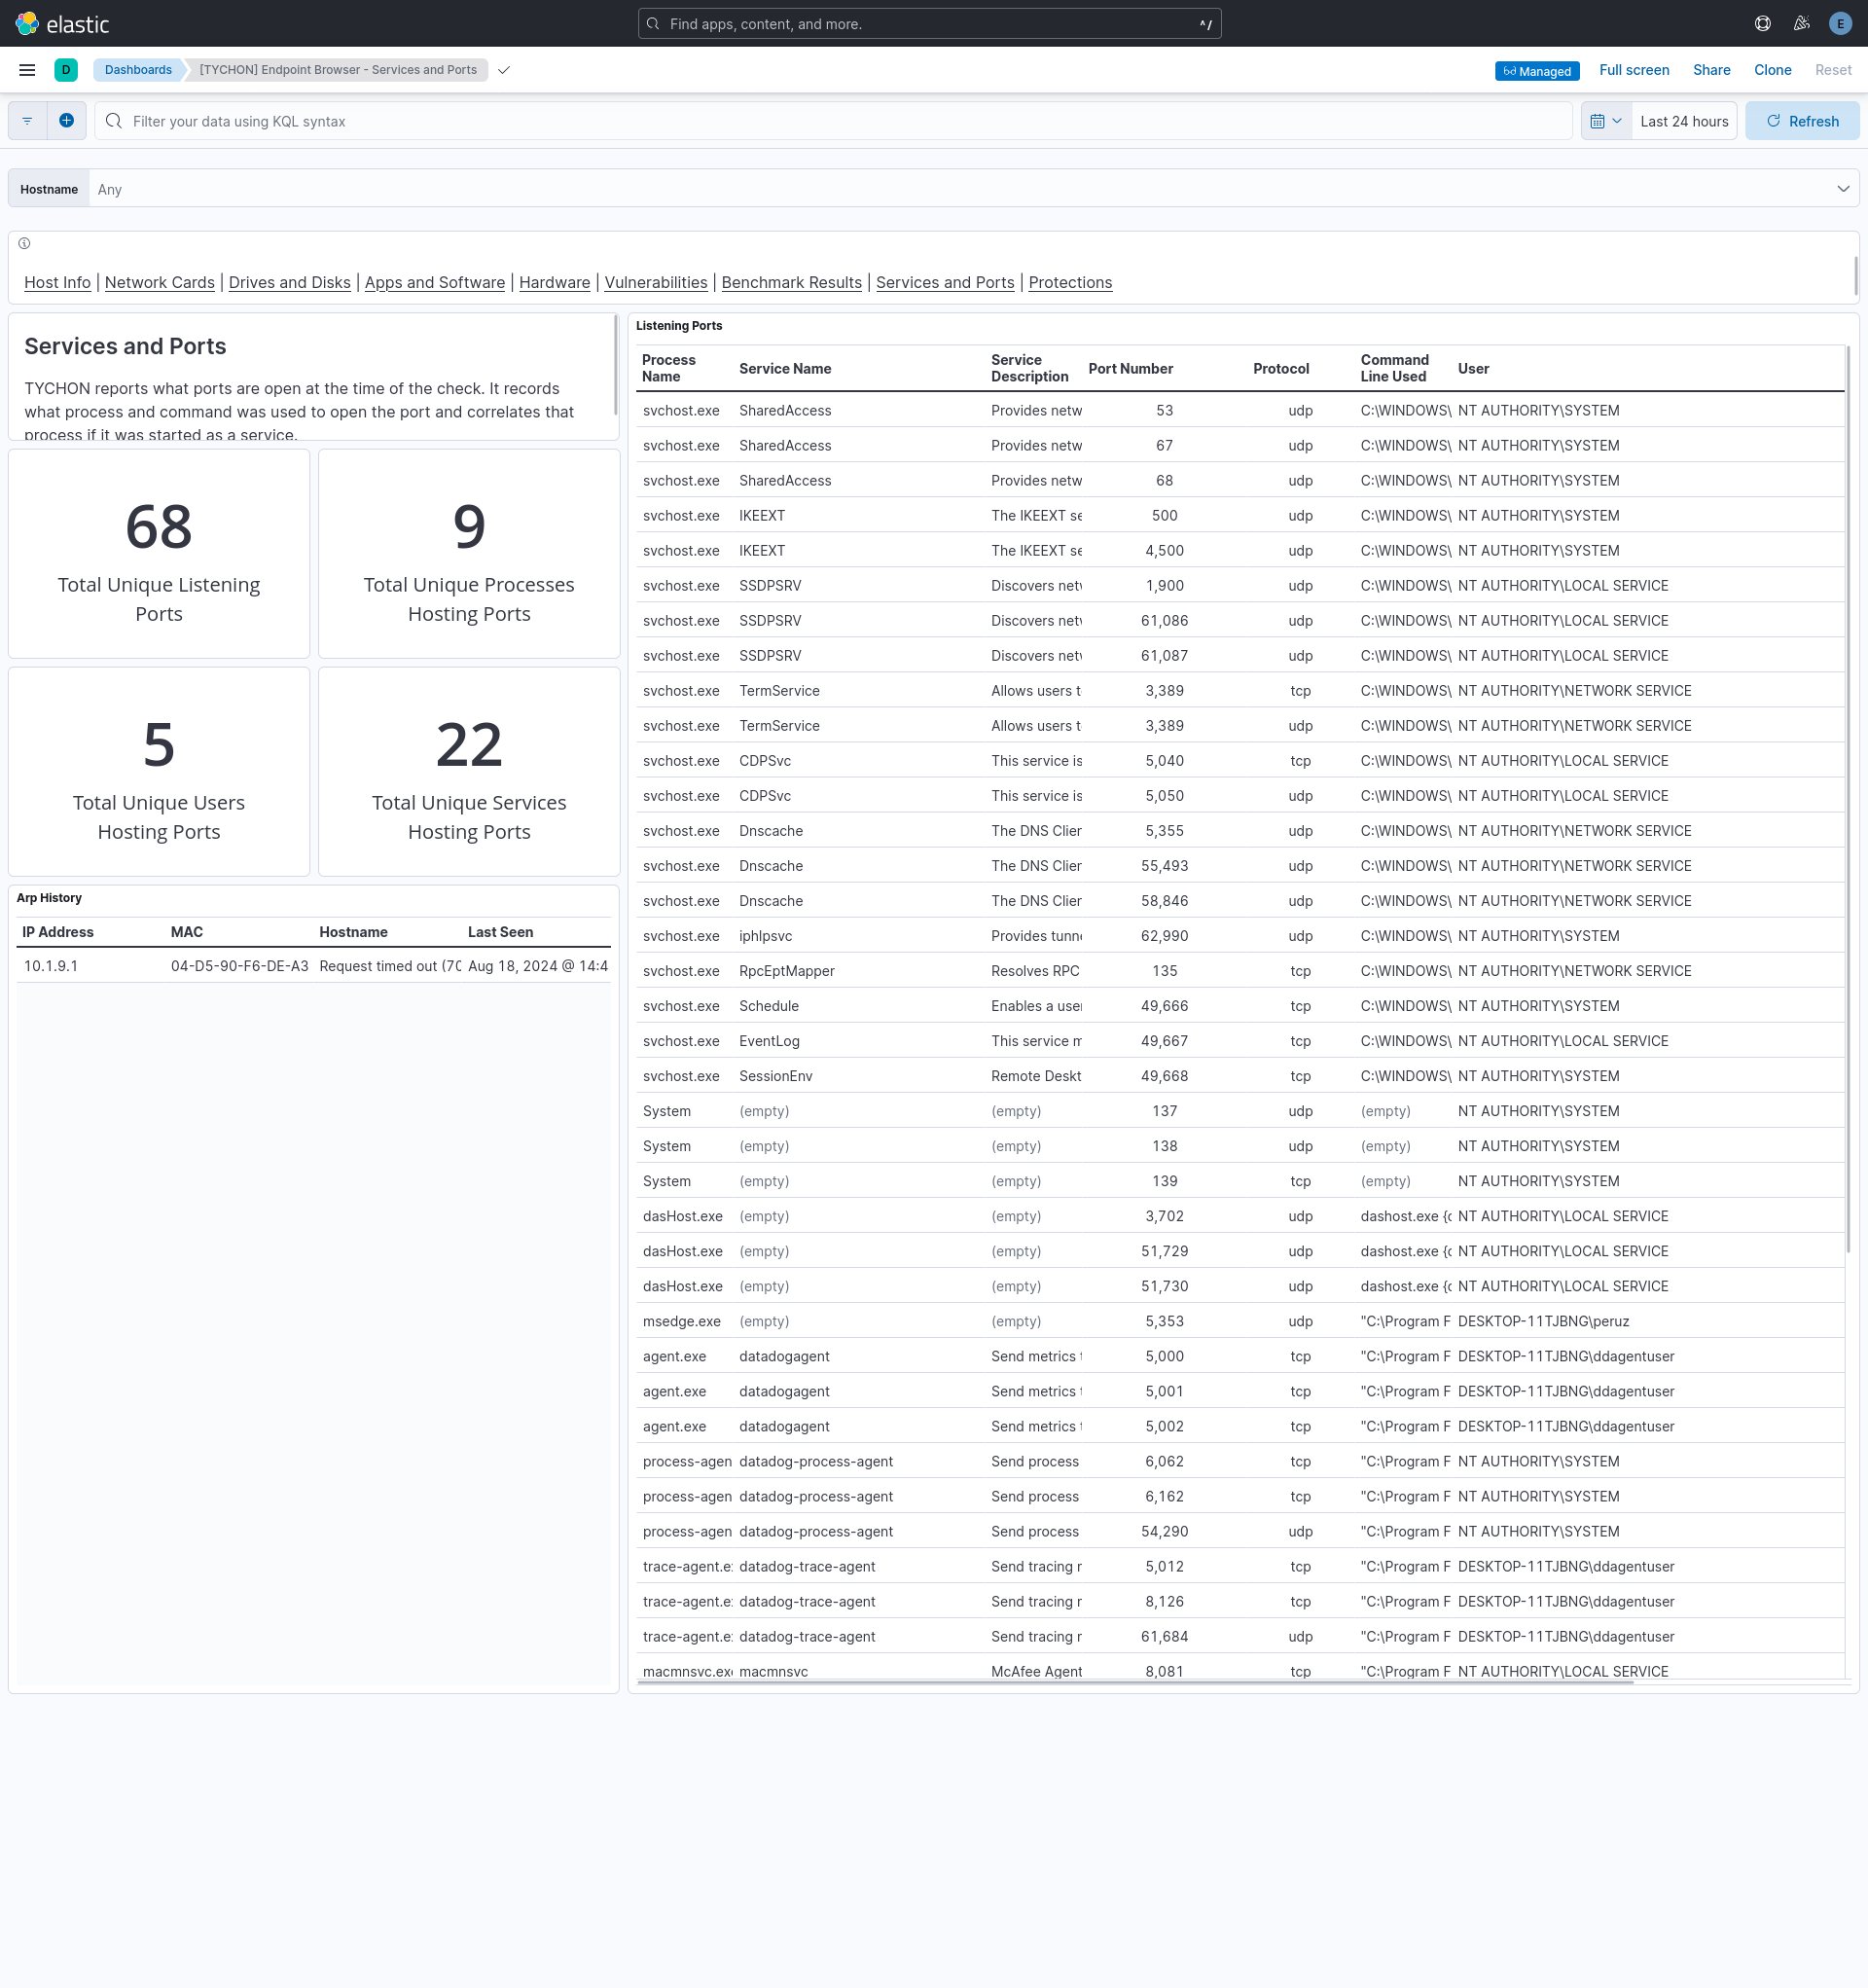The width and height of the screenshot is (1868, 1988).
Task: Open the user profile avatar E
Action: [x=1840, y=23]
